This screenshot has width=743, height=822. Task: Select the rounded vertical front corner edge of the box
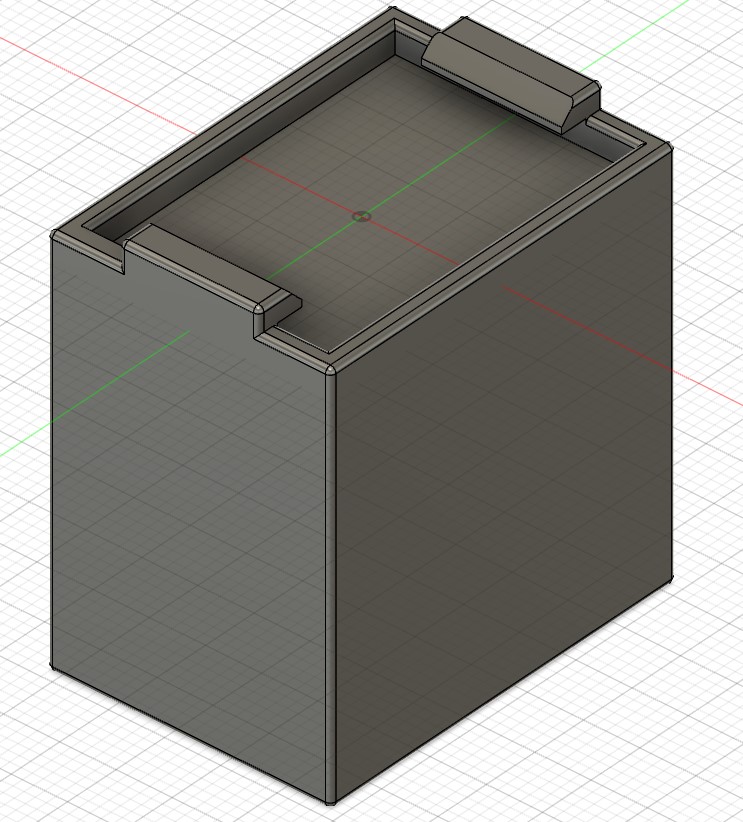(x=330, y=585)
